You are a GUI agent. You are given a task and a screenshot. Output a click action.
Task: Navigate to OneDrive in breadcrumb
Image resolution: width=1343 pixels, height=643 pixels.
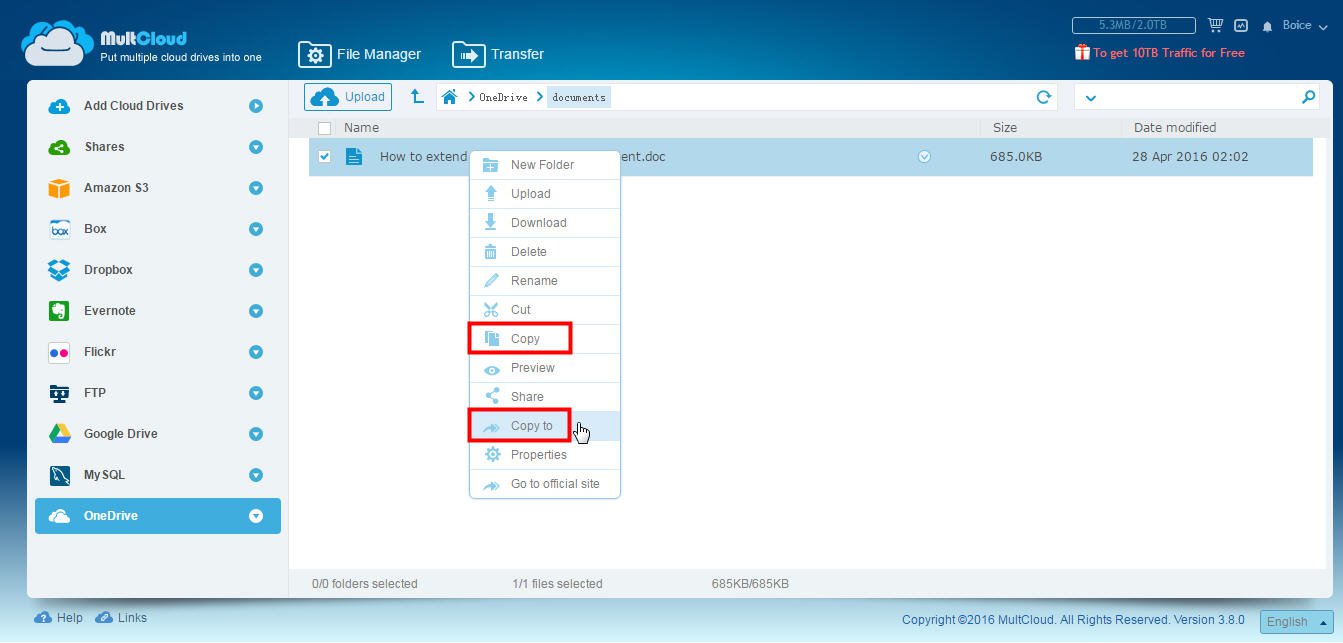503,97
